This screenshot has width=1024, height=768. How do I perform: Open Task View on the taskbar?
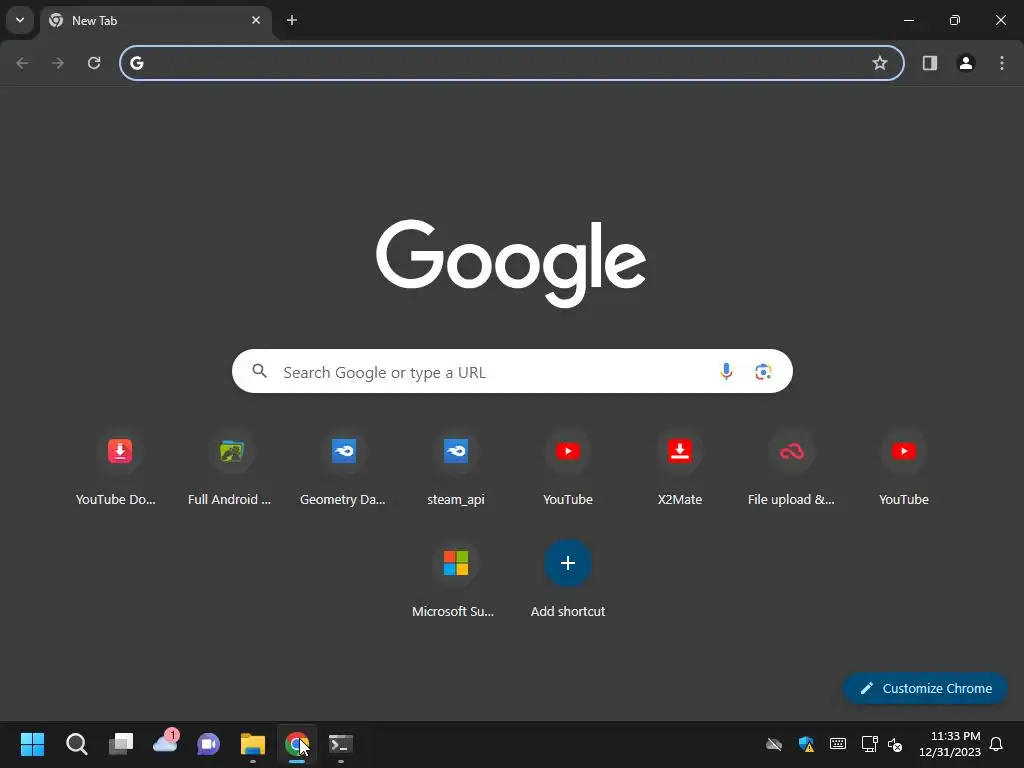pyautogui.click(x=121, y=744)
